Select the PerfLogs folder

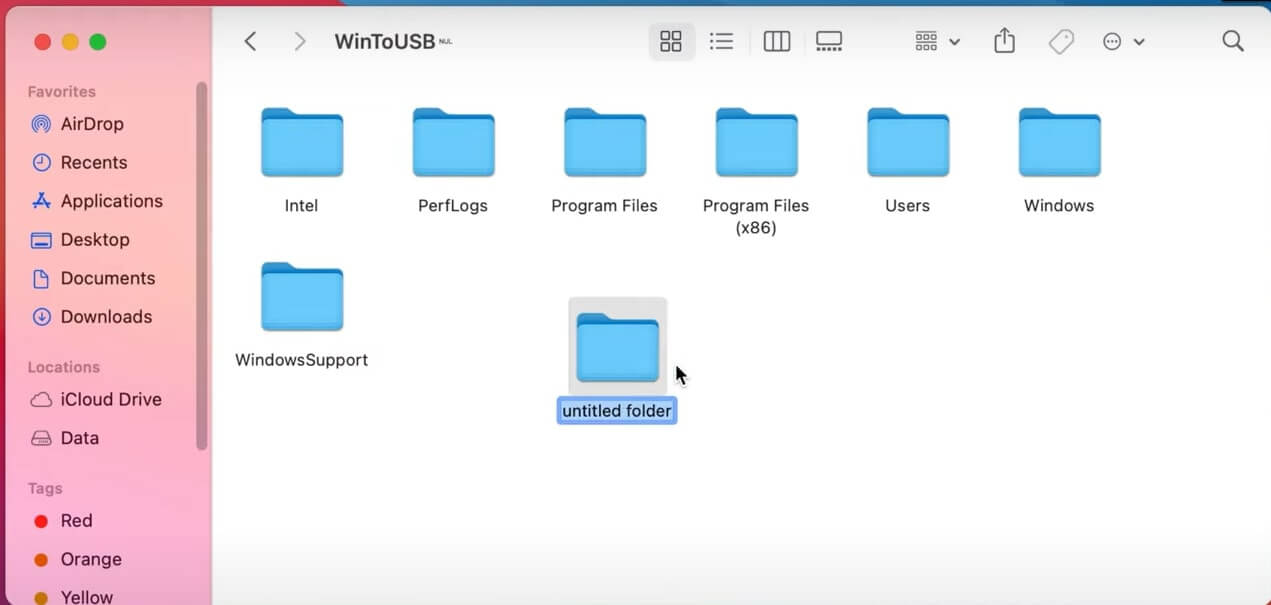coord(453,160)
